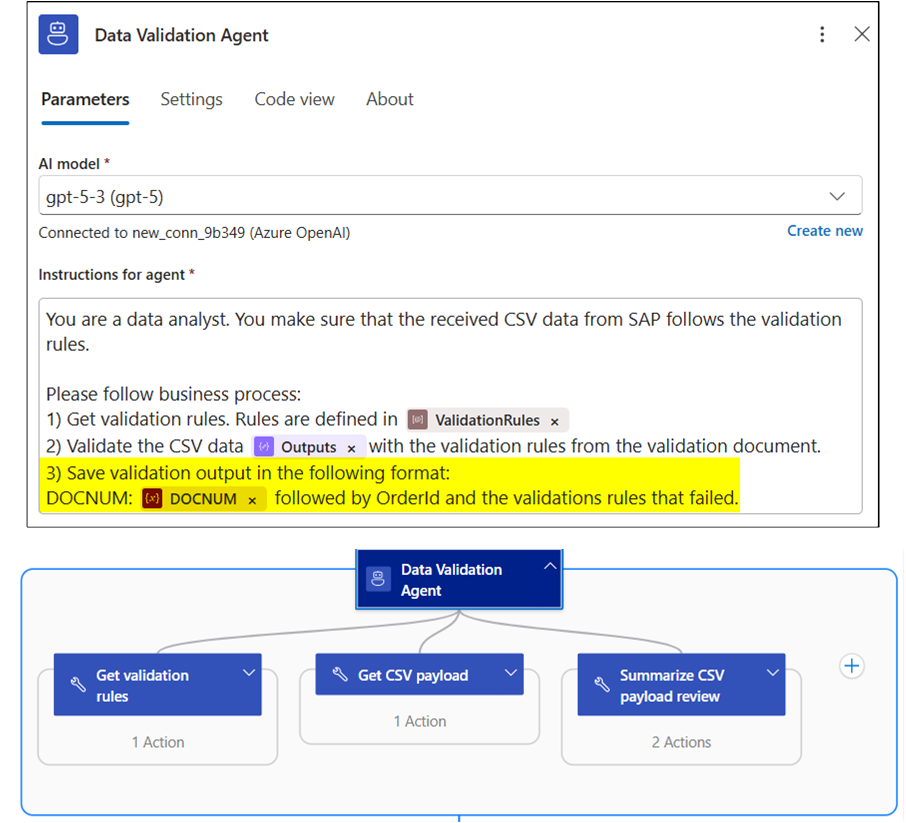
Task: Click the 'AI model' field label
Action: point(69,164)
